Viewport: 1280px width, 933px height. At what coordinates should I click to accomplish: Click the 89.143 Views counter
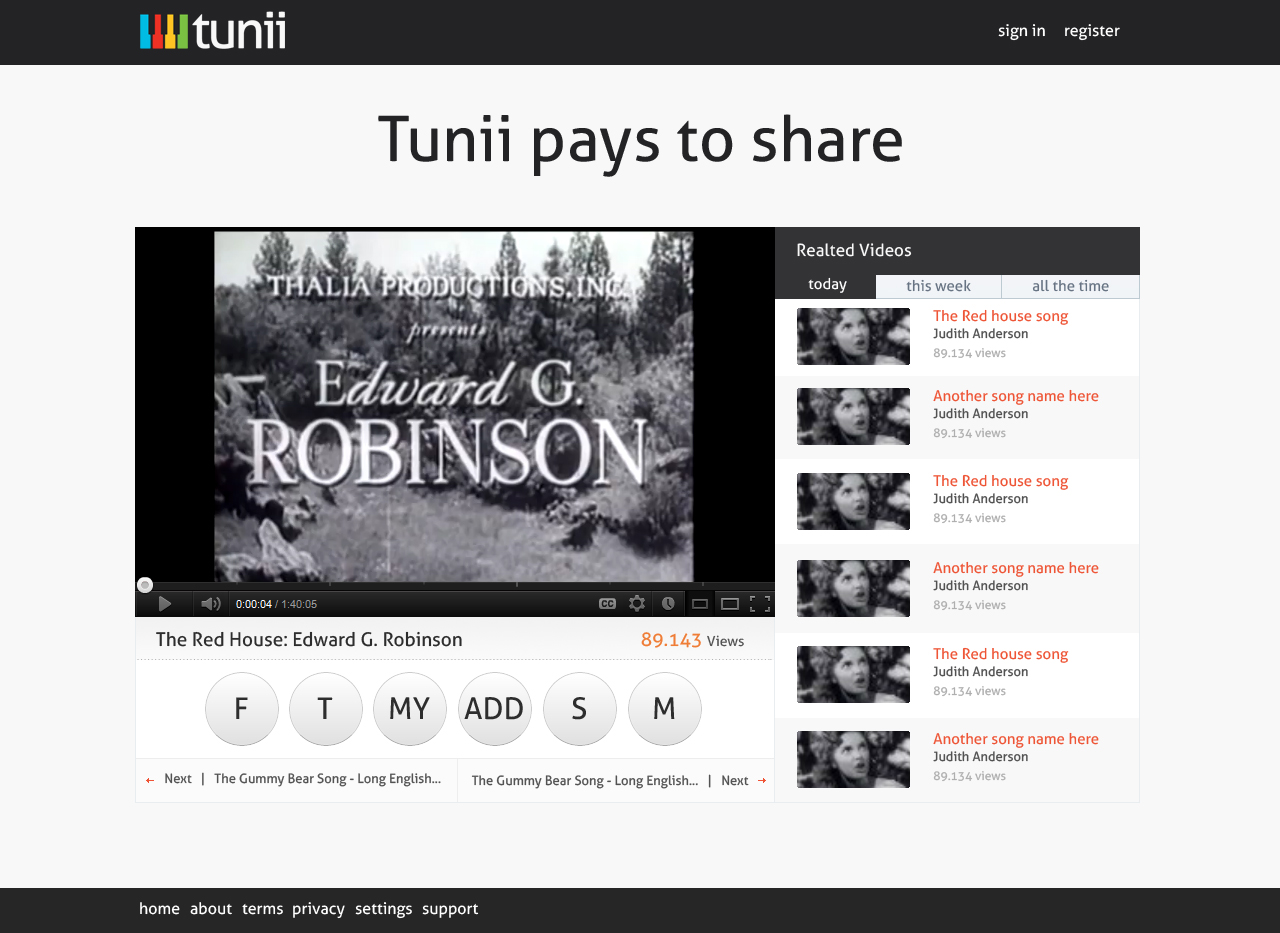[692, 640]
